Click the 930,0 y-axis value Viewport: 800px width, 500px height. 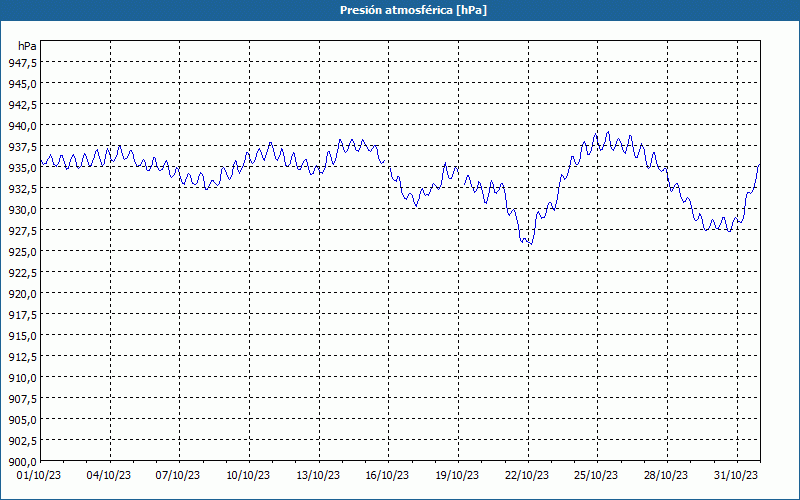[x=22, y=209]
